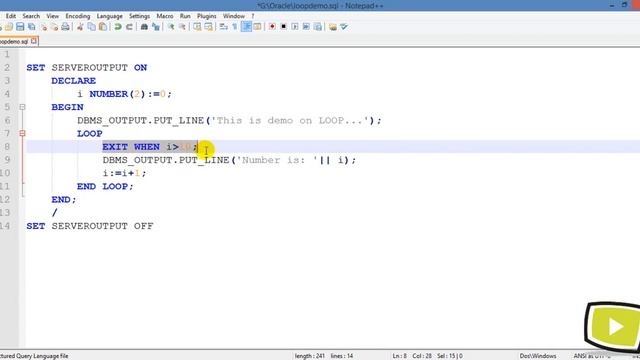640x360 pixels.
Task: Open Replace dialog from the toolbar icon
Action: tap(156, 27)
